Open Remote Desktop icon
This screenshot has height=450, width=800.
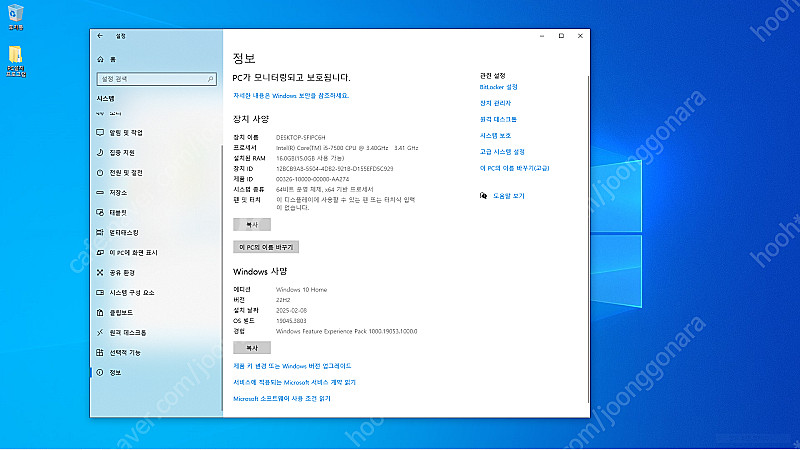point(100,333)
